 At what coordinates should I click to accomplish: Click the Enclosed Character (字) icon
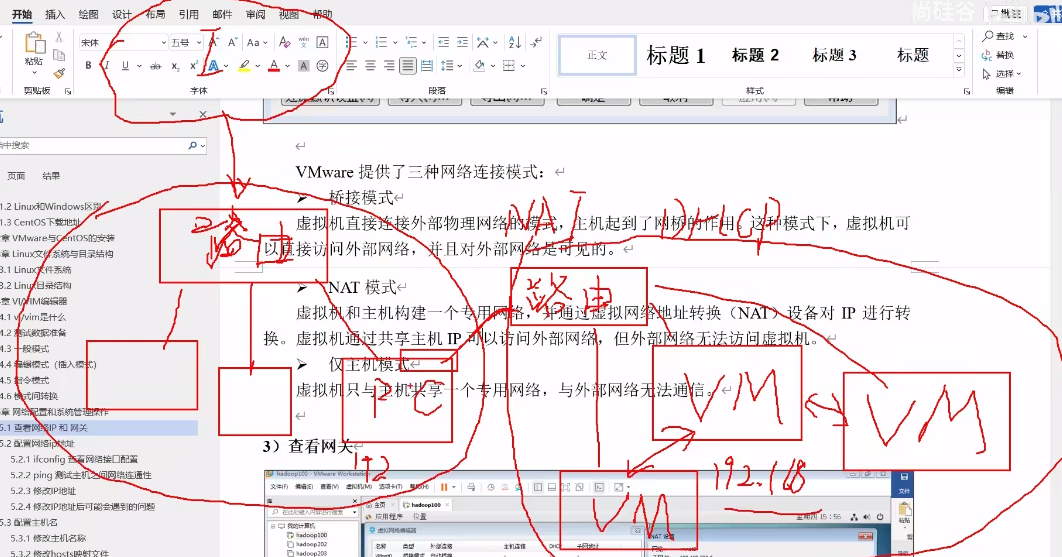tap(322, 66)
